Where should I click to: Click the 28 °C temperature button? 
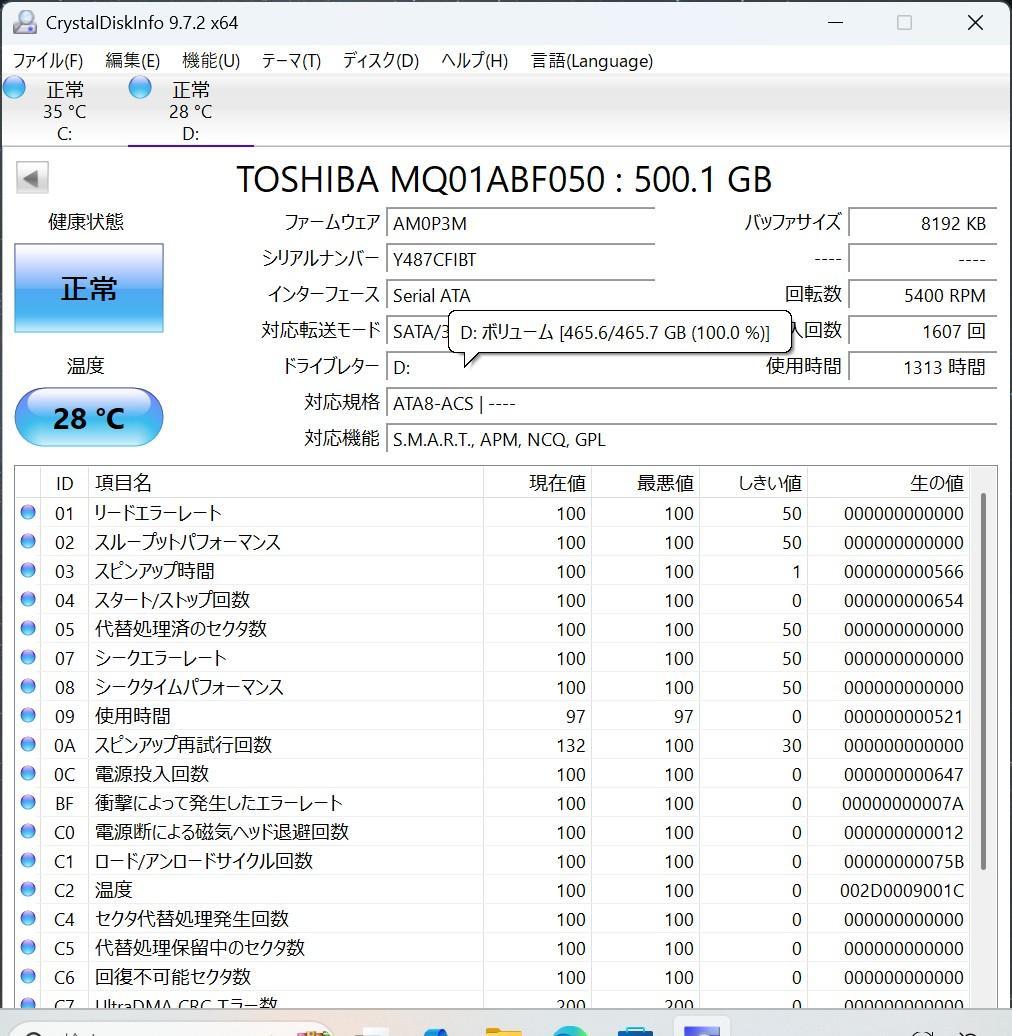(x=89, y=418)
